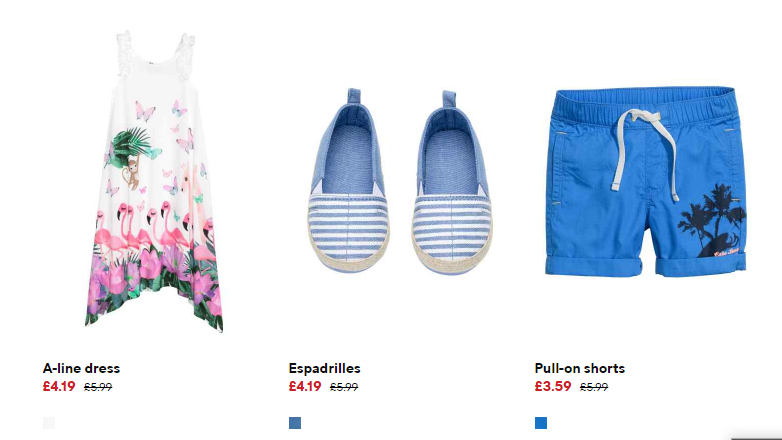Click the A-line dress sale price £4.19
Image resolution: width=782 pixels, height=440 pixels.
tap(59, 387)
